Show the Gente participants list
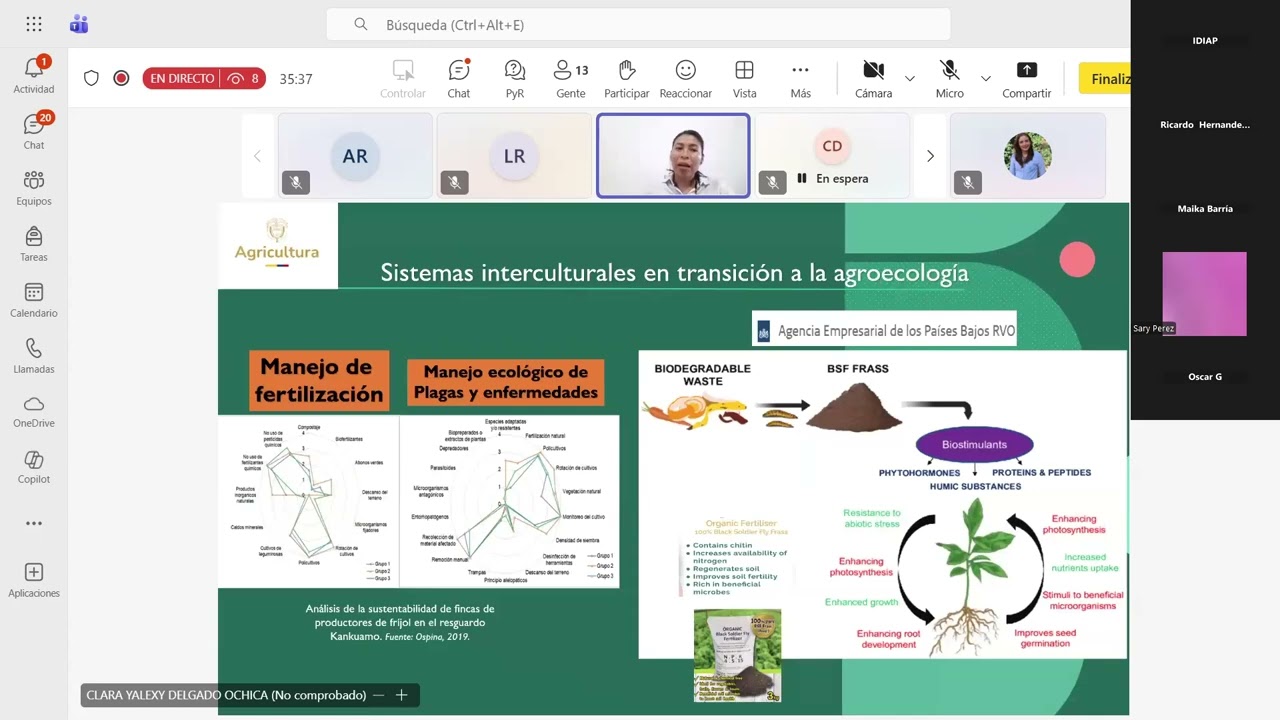 point(571,79)
